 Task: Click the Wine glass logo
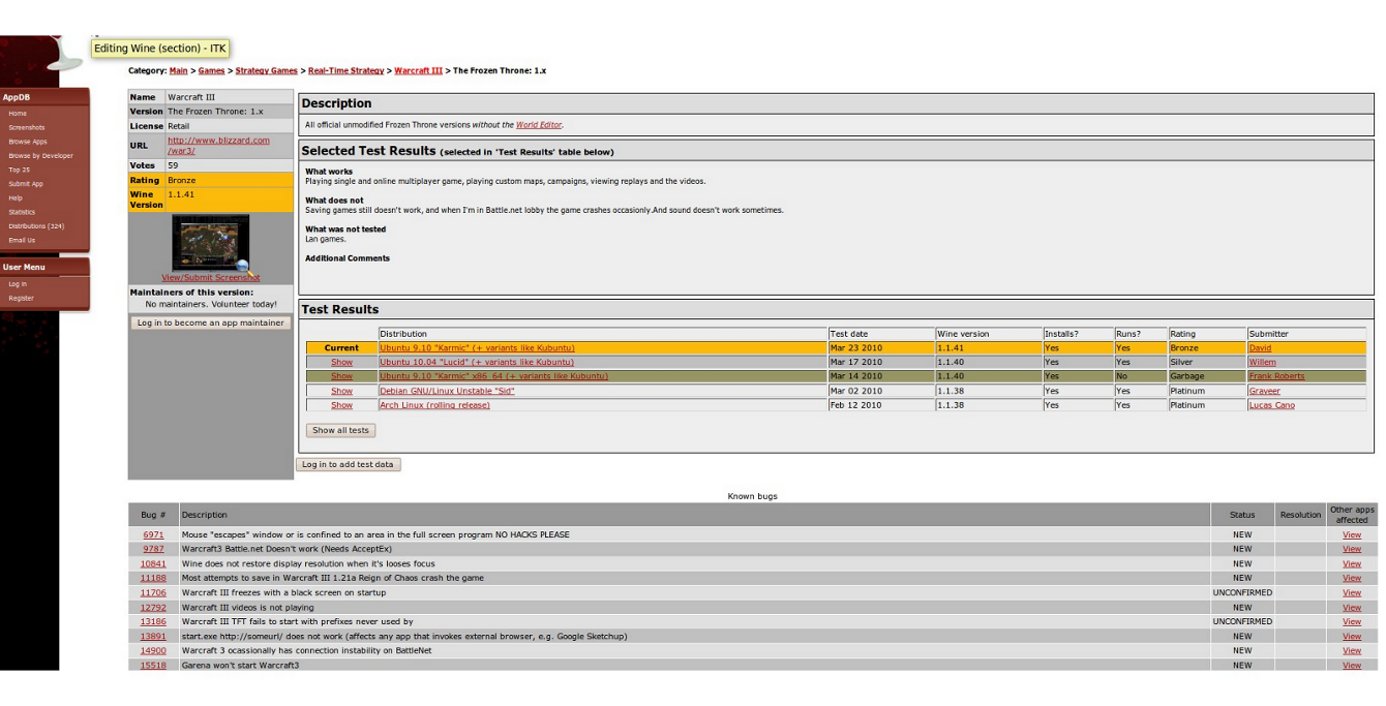coord(65,55)
